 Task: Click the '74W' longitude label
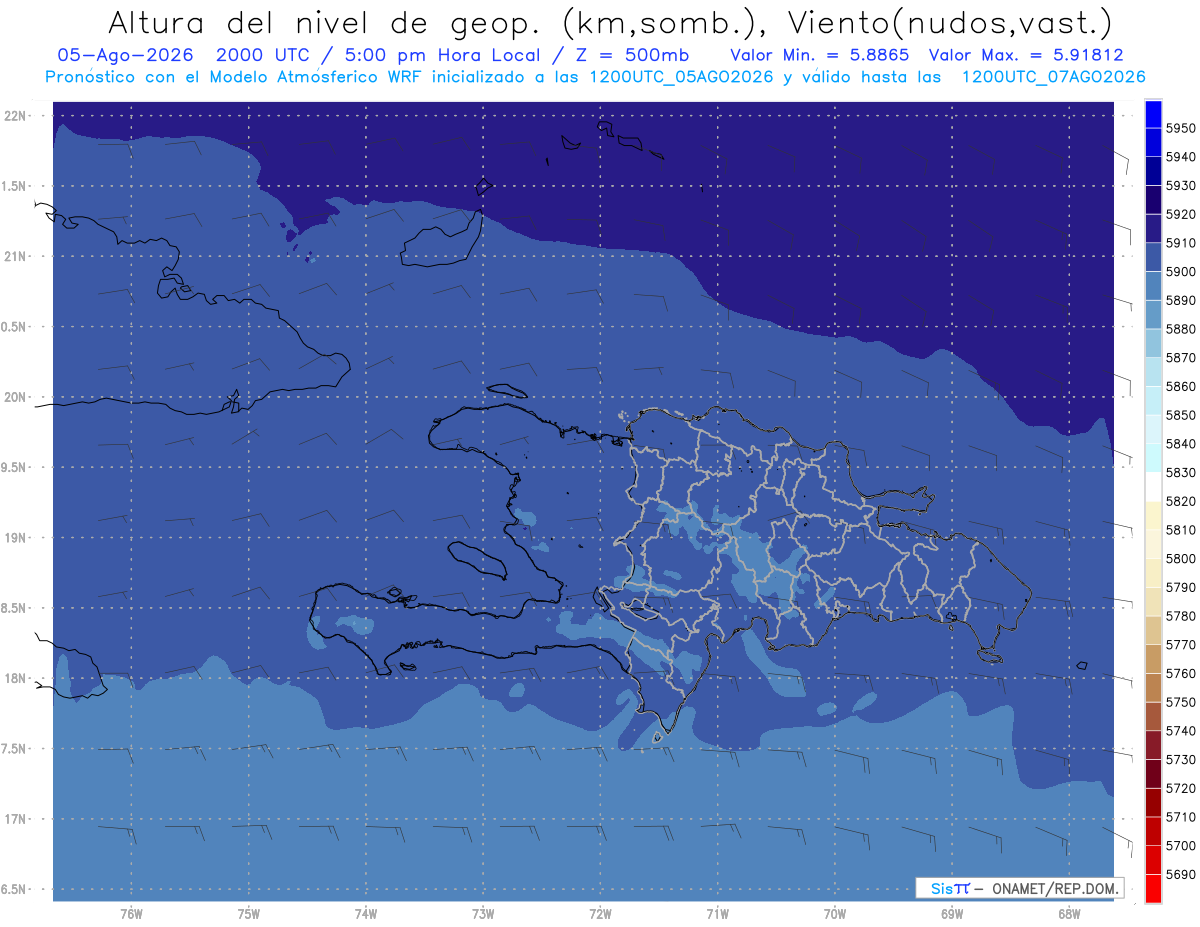(x=365, y=914)
